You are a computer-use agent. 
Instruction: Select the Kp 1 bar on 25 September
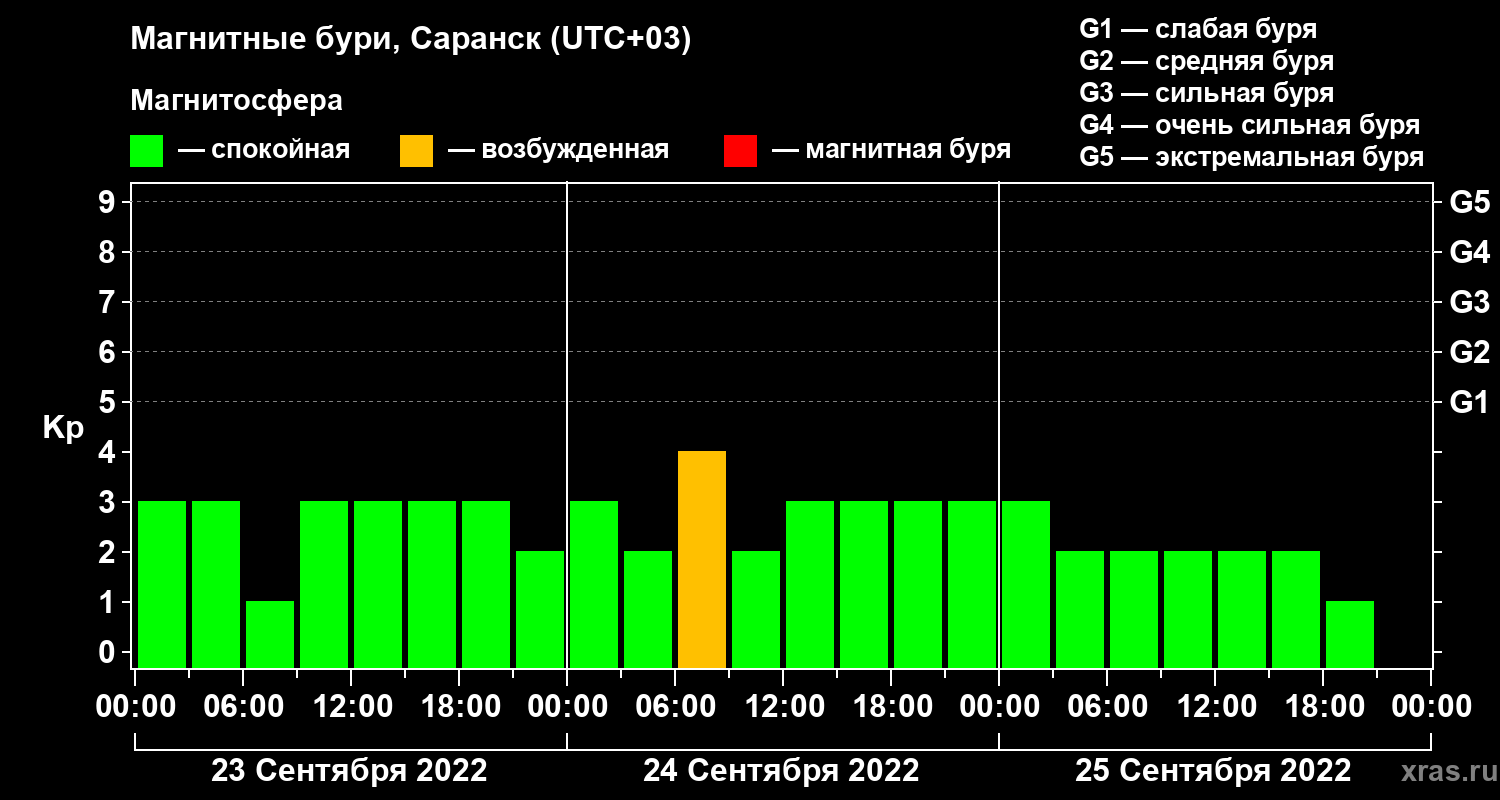pyautogui.click(x=1350, y=634)
